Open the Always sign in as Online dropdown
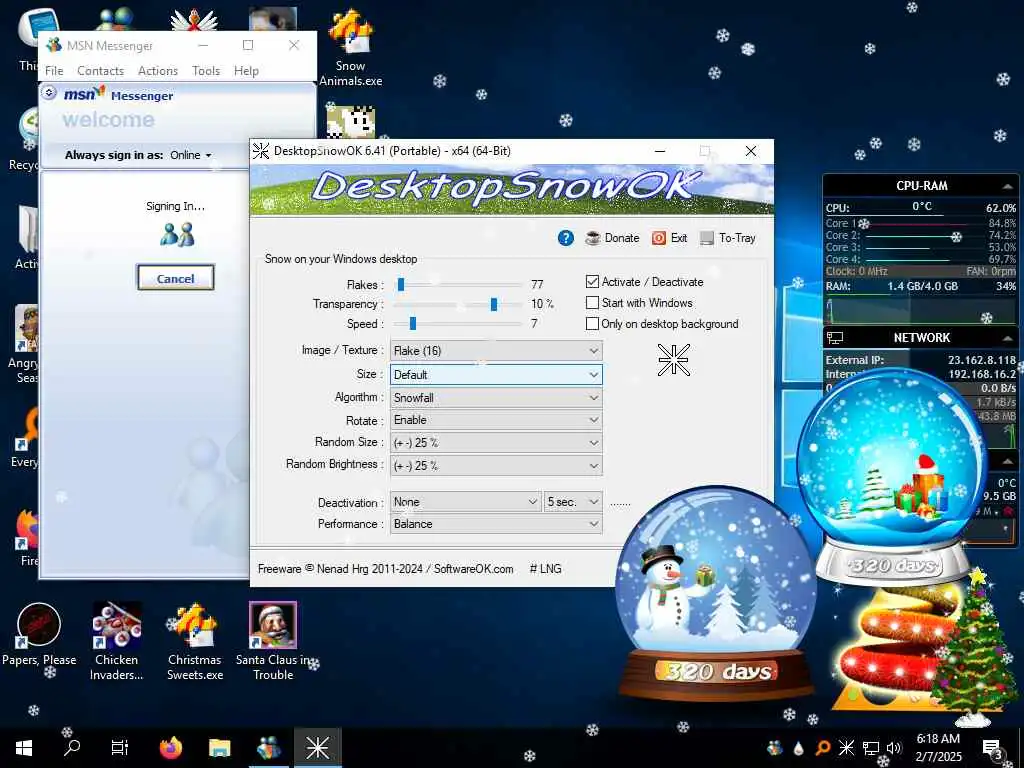Viewport: 1024px width, 768px height. pos(191,155)
